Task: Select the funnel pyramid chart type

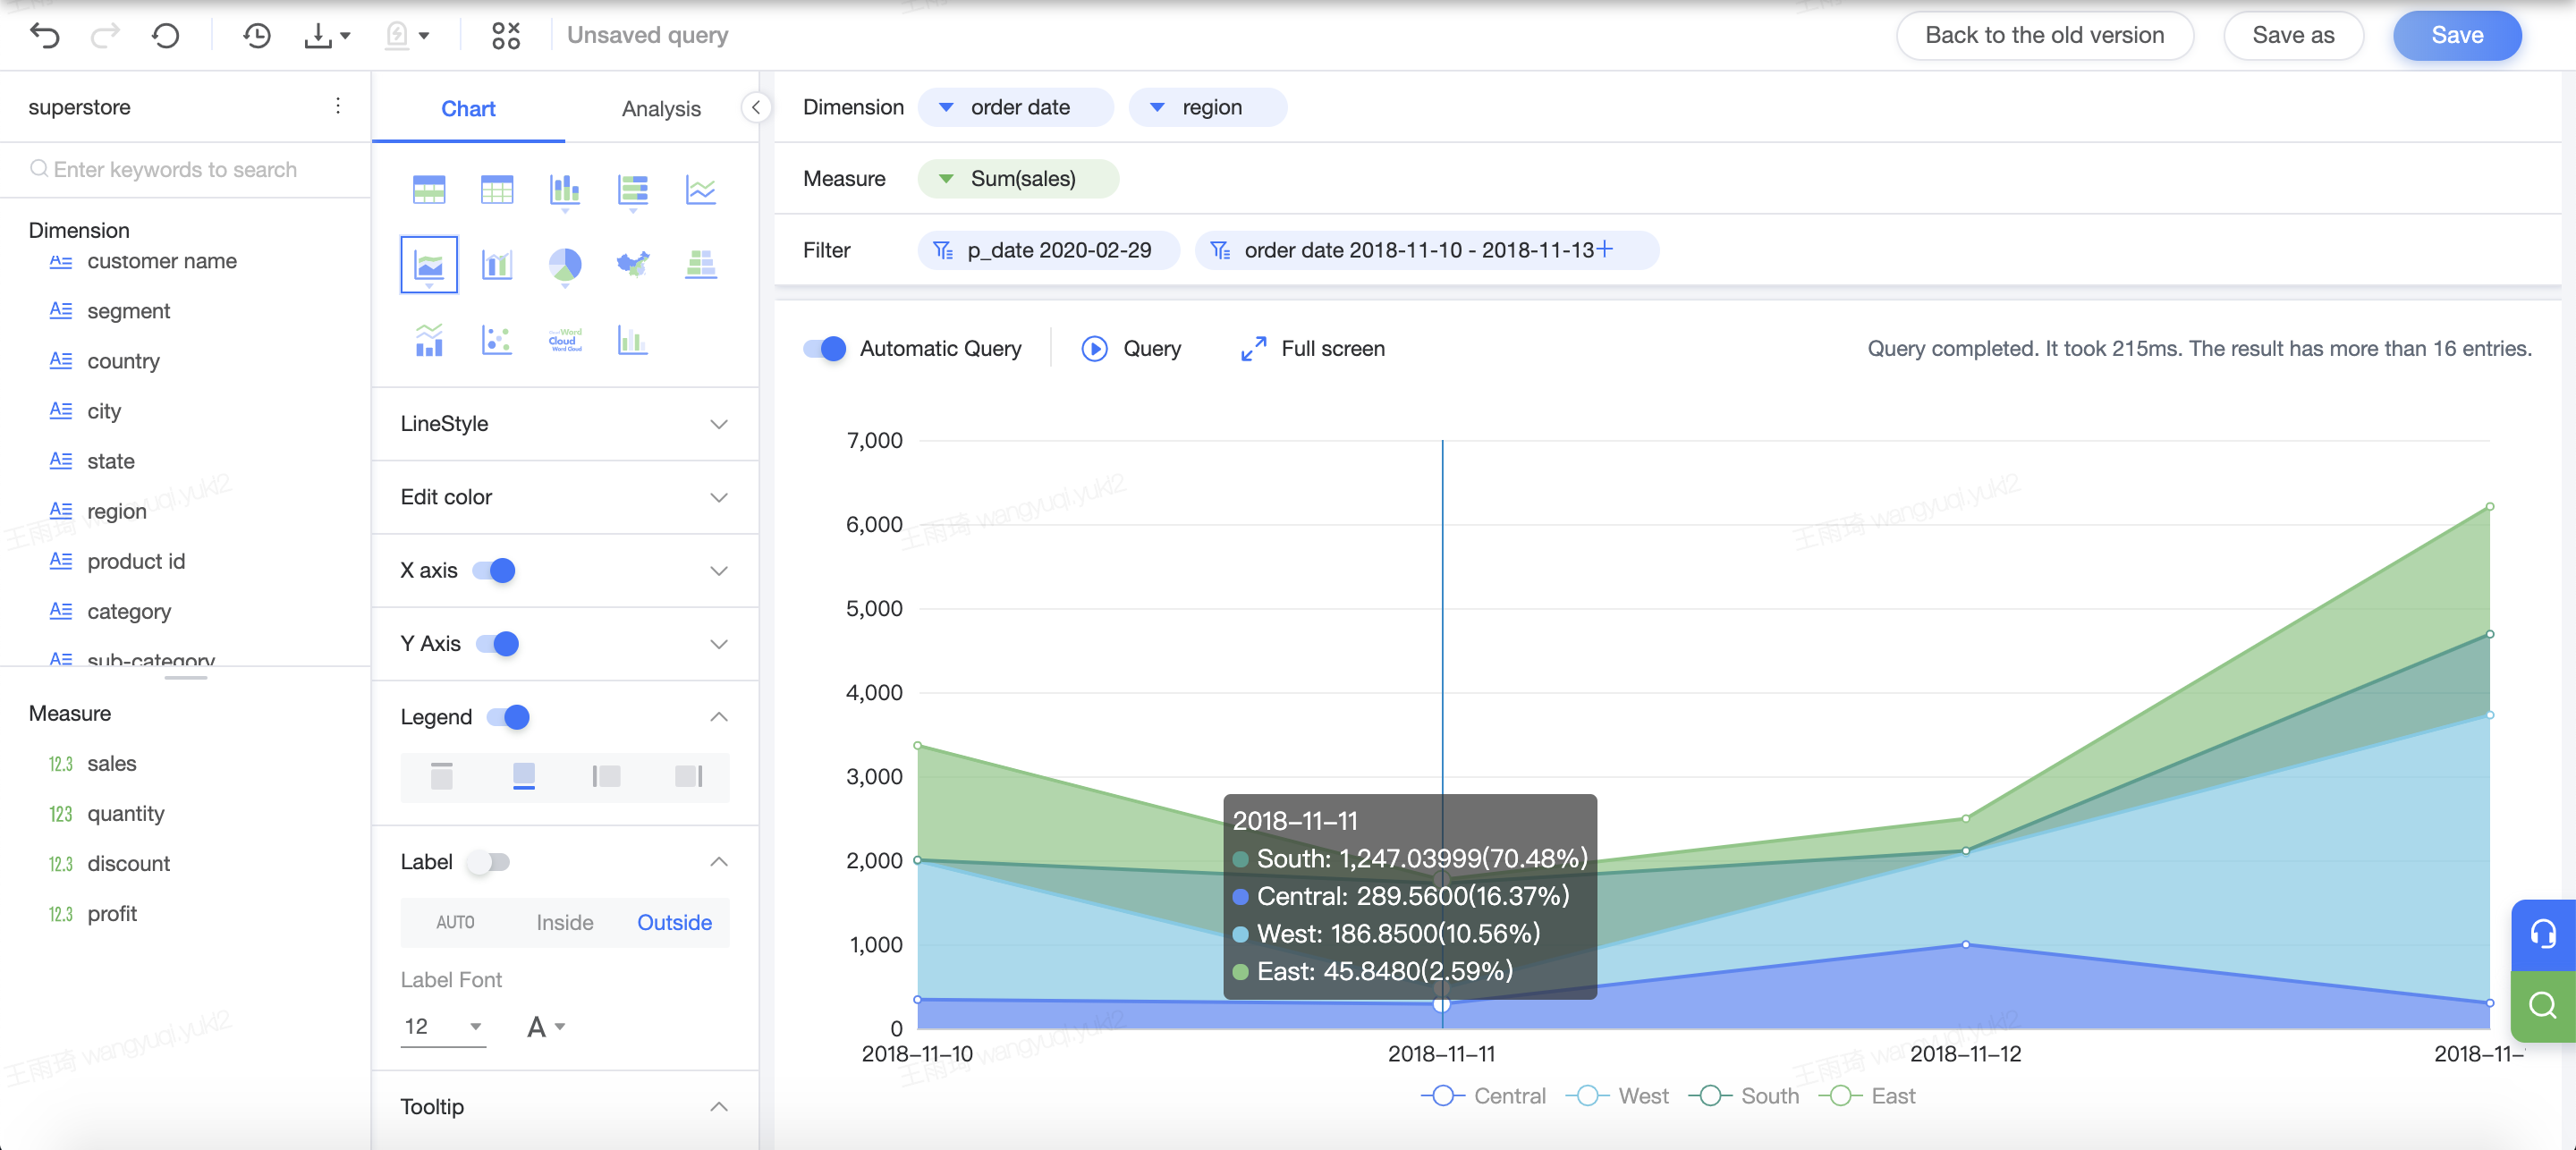Action: (x=701, y=264)
